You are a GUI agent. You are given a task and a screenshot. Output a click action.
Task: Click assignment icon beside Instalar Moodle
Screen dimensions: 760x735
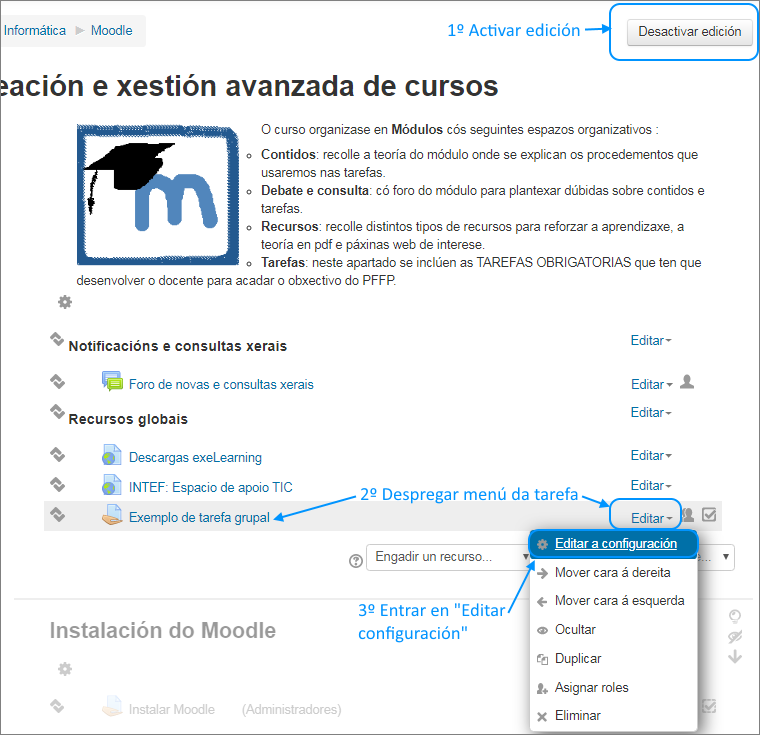pyautogui.click(x=112, y=706)
